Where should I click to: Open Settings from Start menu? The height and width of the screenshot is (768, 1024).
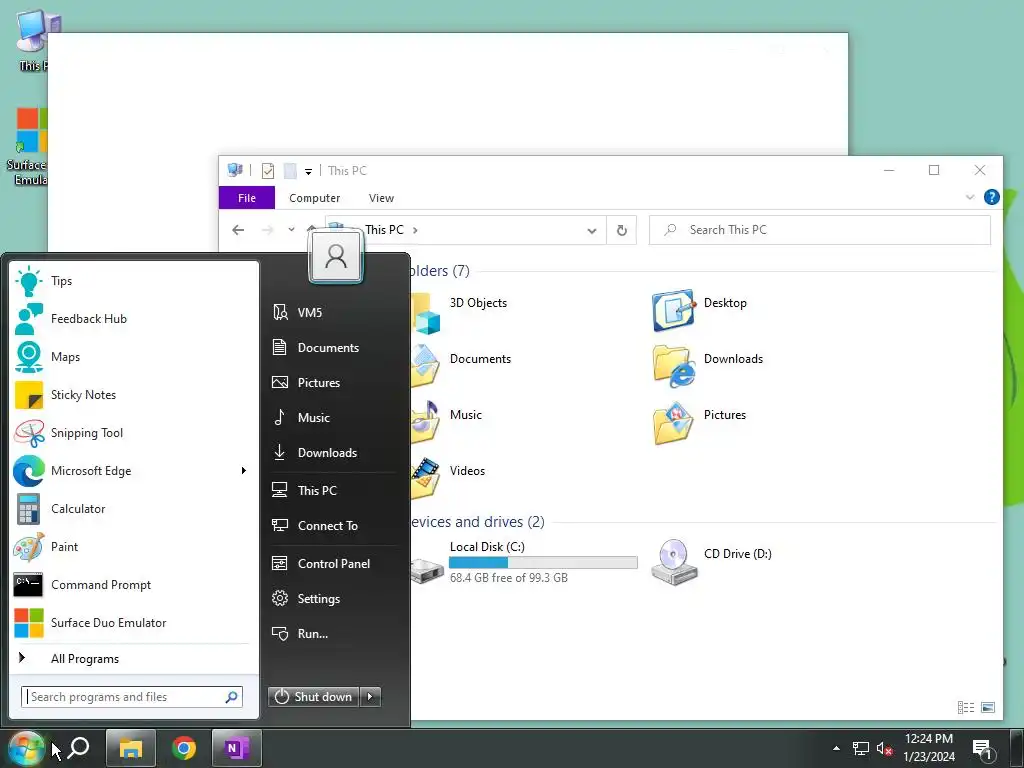pos(333,598)
